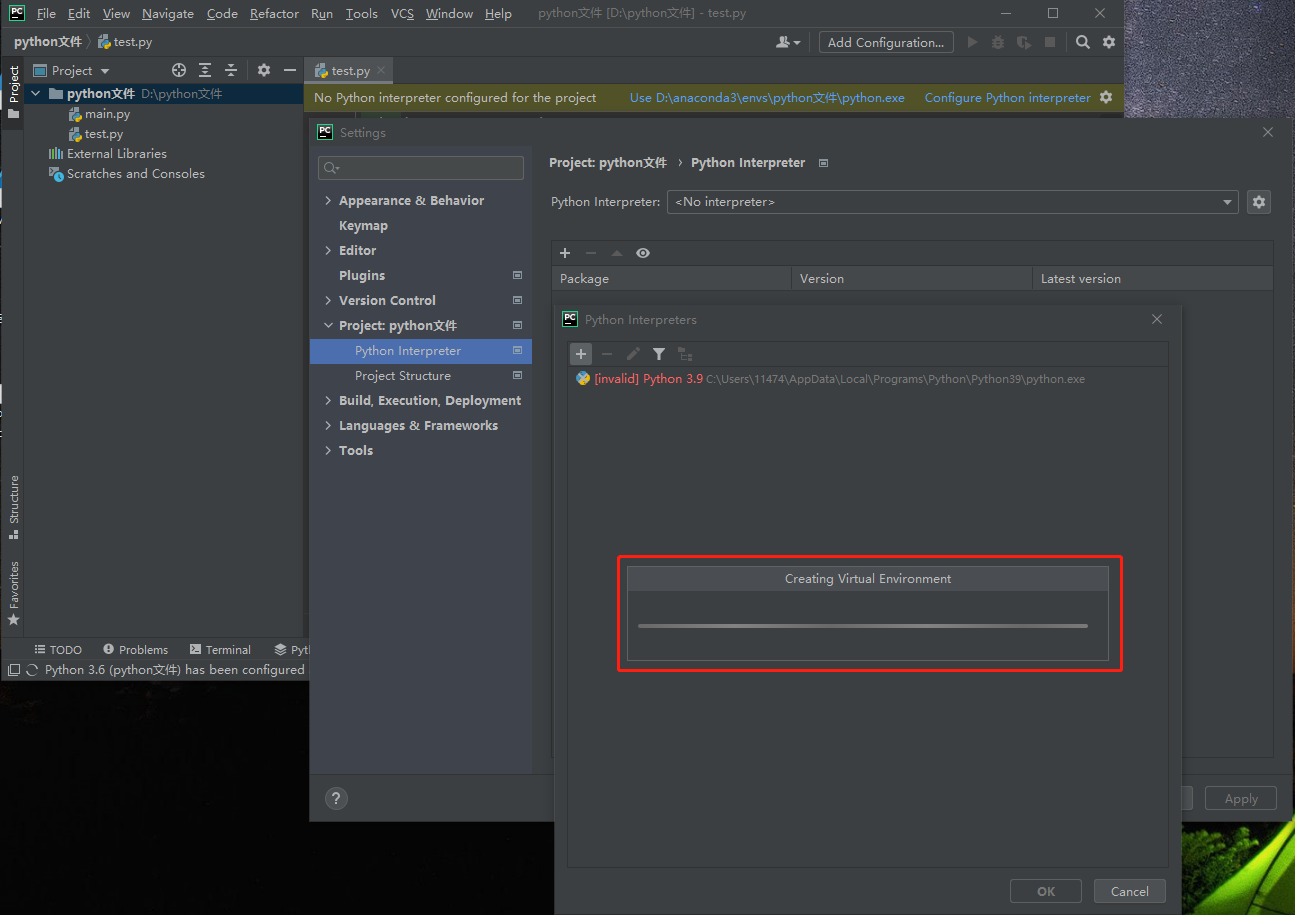Switch to the test.py editor tab
The width and height of the screenshot is (1295, 915).
point(350,71)
